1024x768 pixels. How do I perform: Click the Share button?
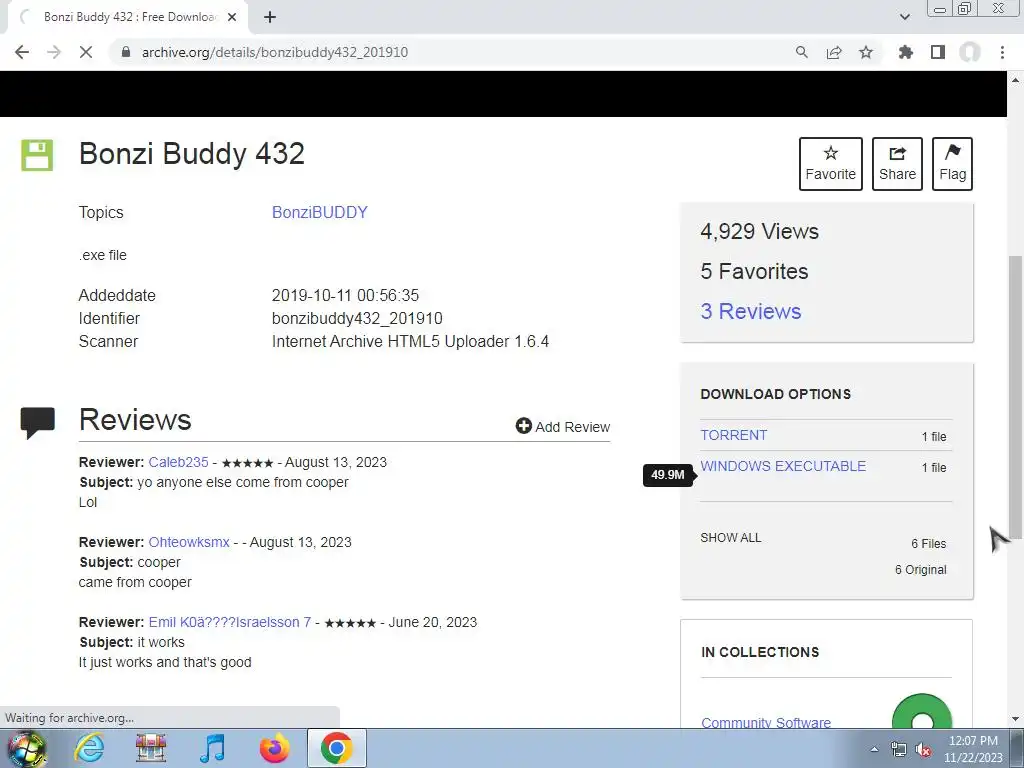click(x=897, y=163)
